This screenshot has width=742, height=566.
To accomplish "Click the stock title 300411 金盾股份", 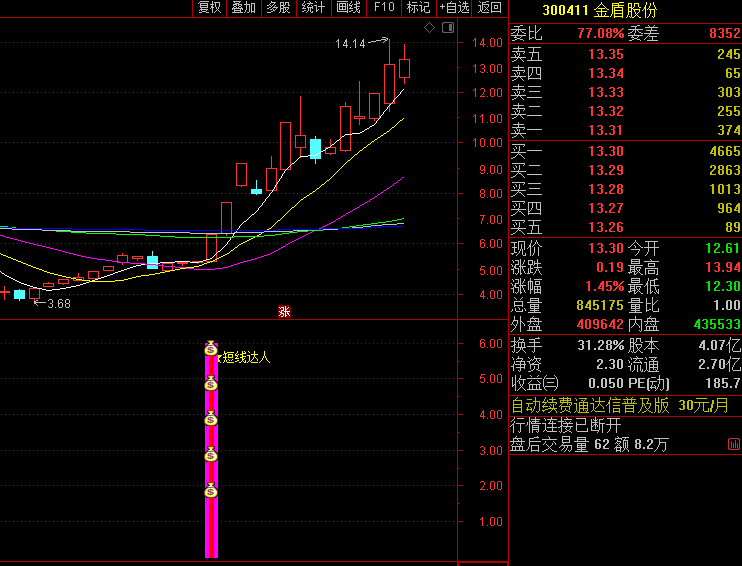I will [x=600, y=10].
